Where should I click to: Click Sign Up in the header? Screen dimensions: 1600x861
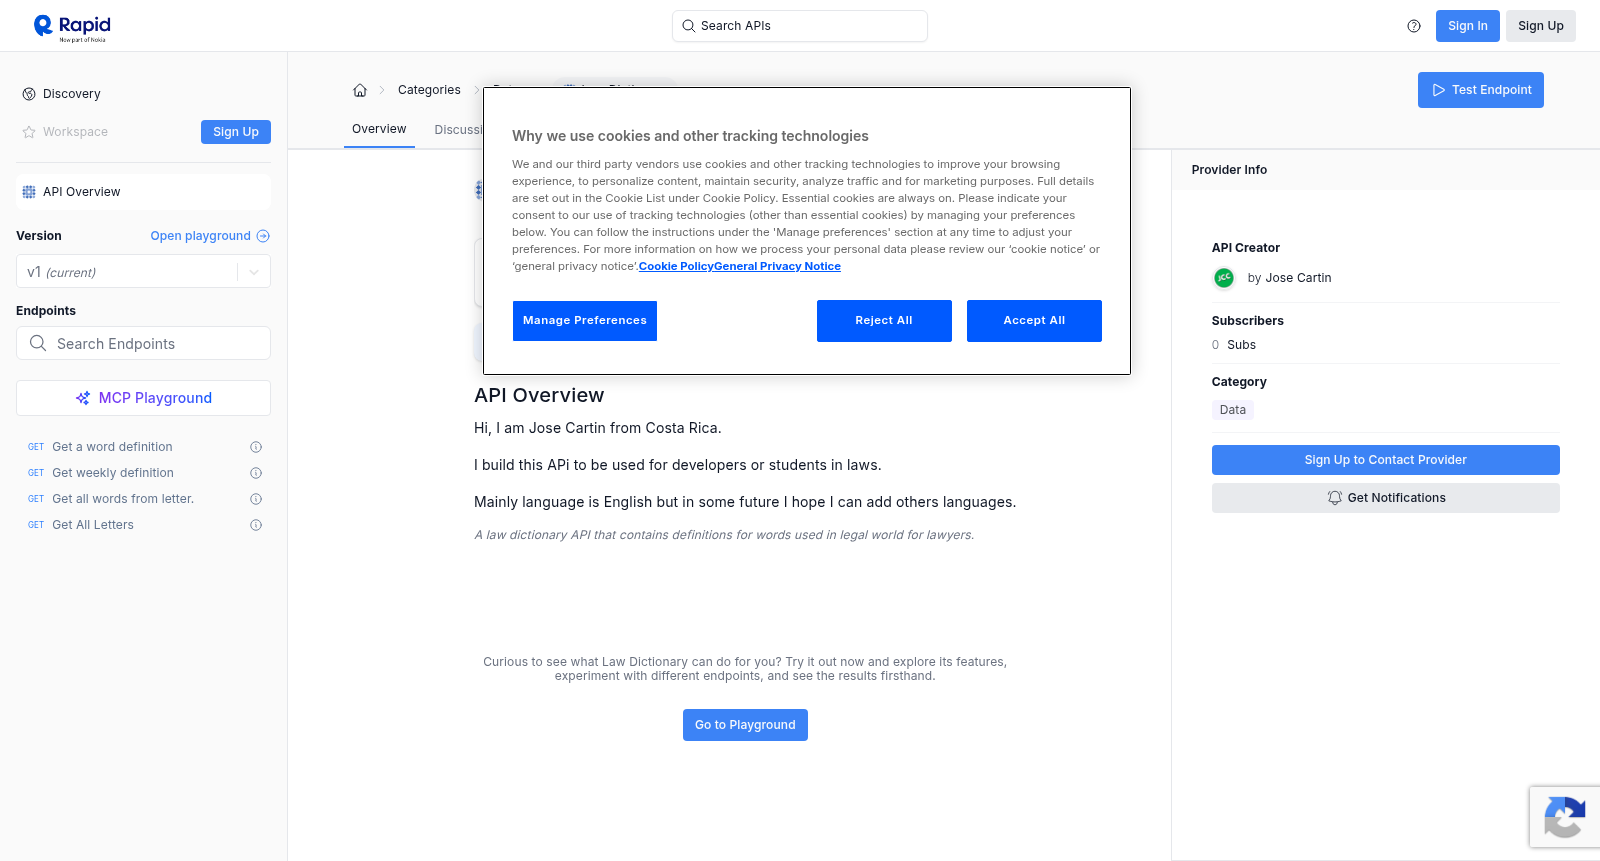[1541, 26]
